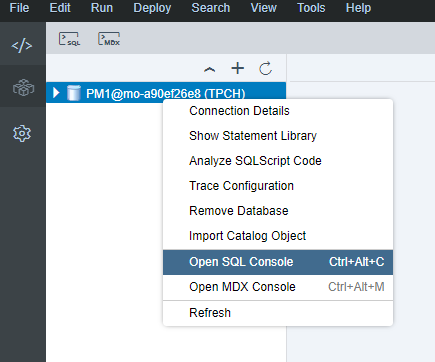The image size is (435, 362).
Task: Select Remove Database
Action: tap(278, 211)
